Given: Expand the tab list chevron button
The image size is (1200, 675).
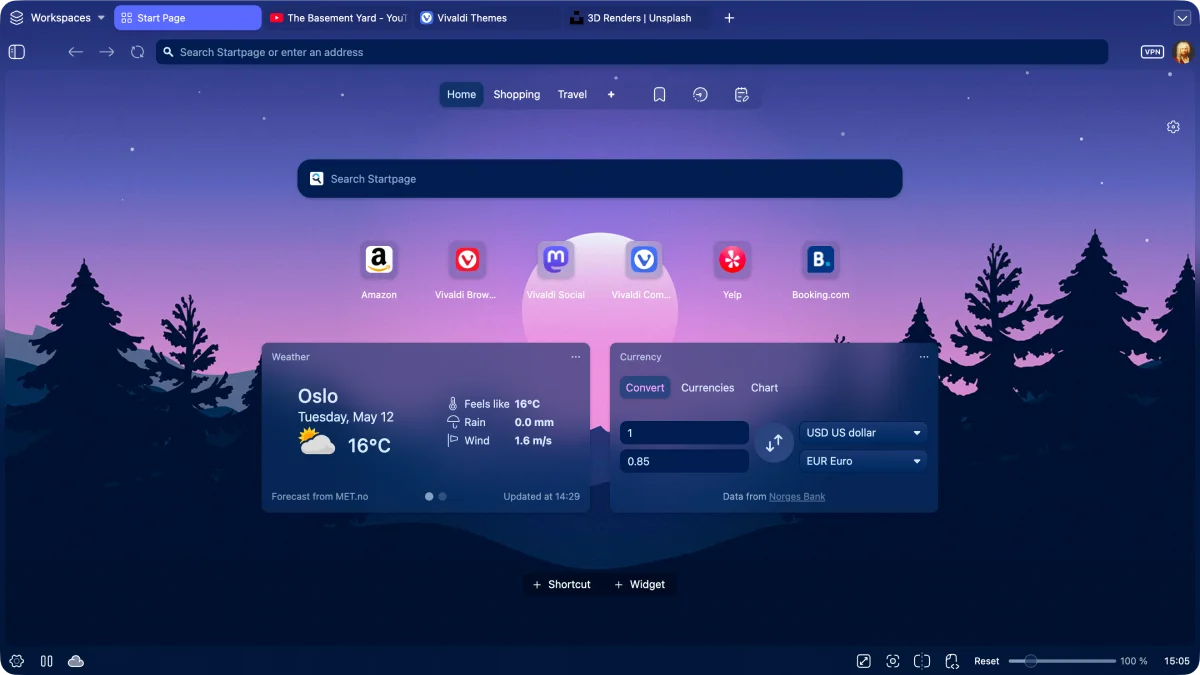Looking at the screenshot, I should pos(1181,18).
